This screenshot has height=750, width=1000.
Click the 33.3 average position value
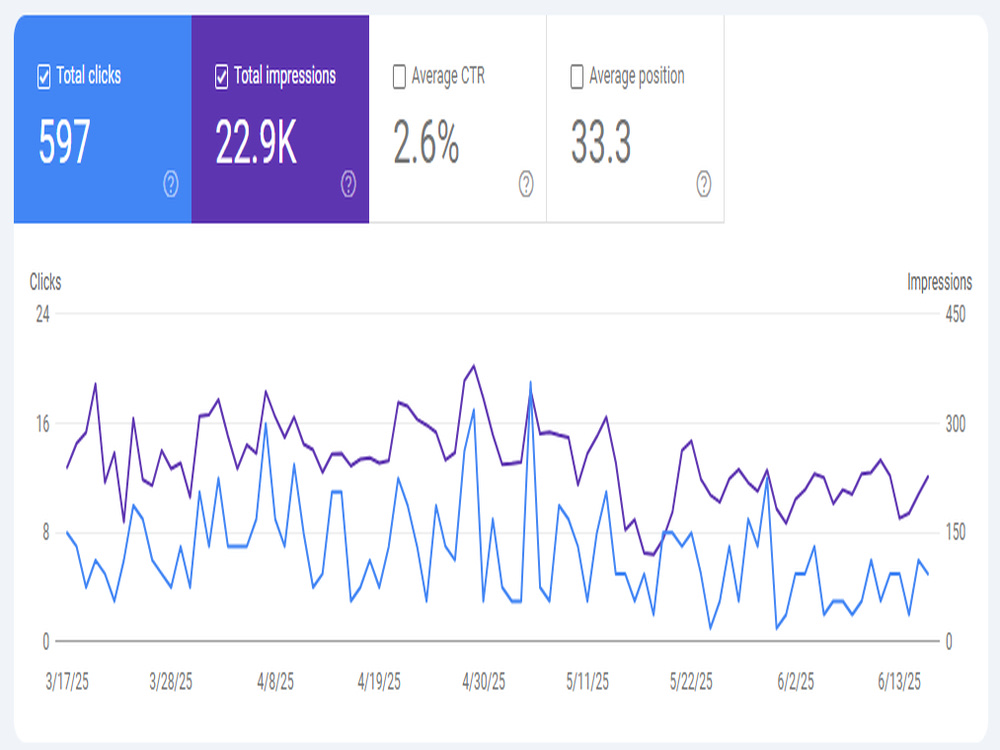tap(601, 142)
